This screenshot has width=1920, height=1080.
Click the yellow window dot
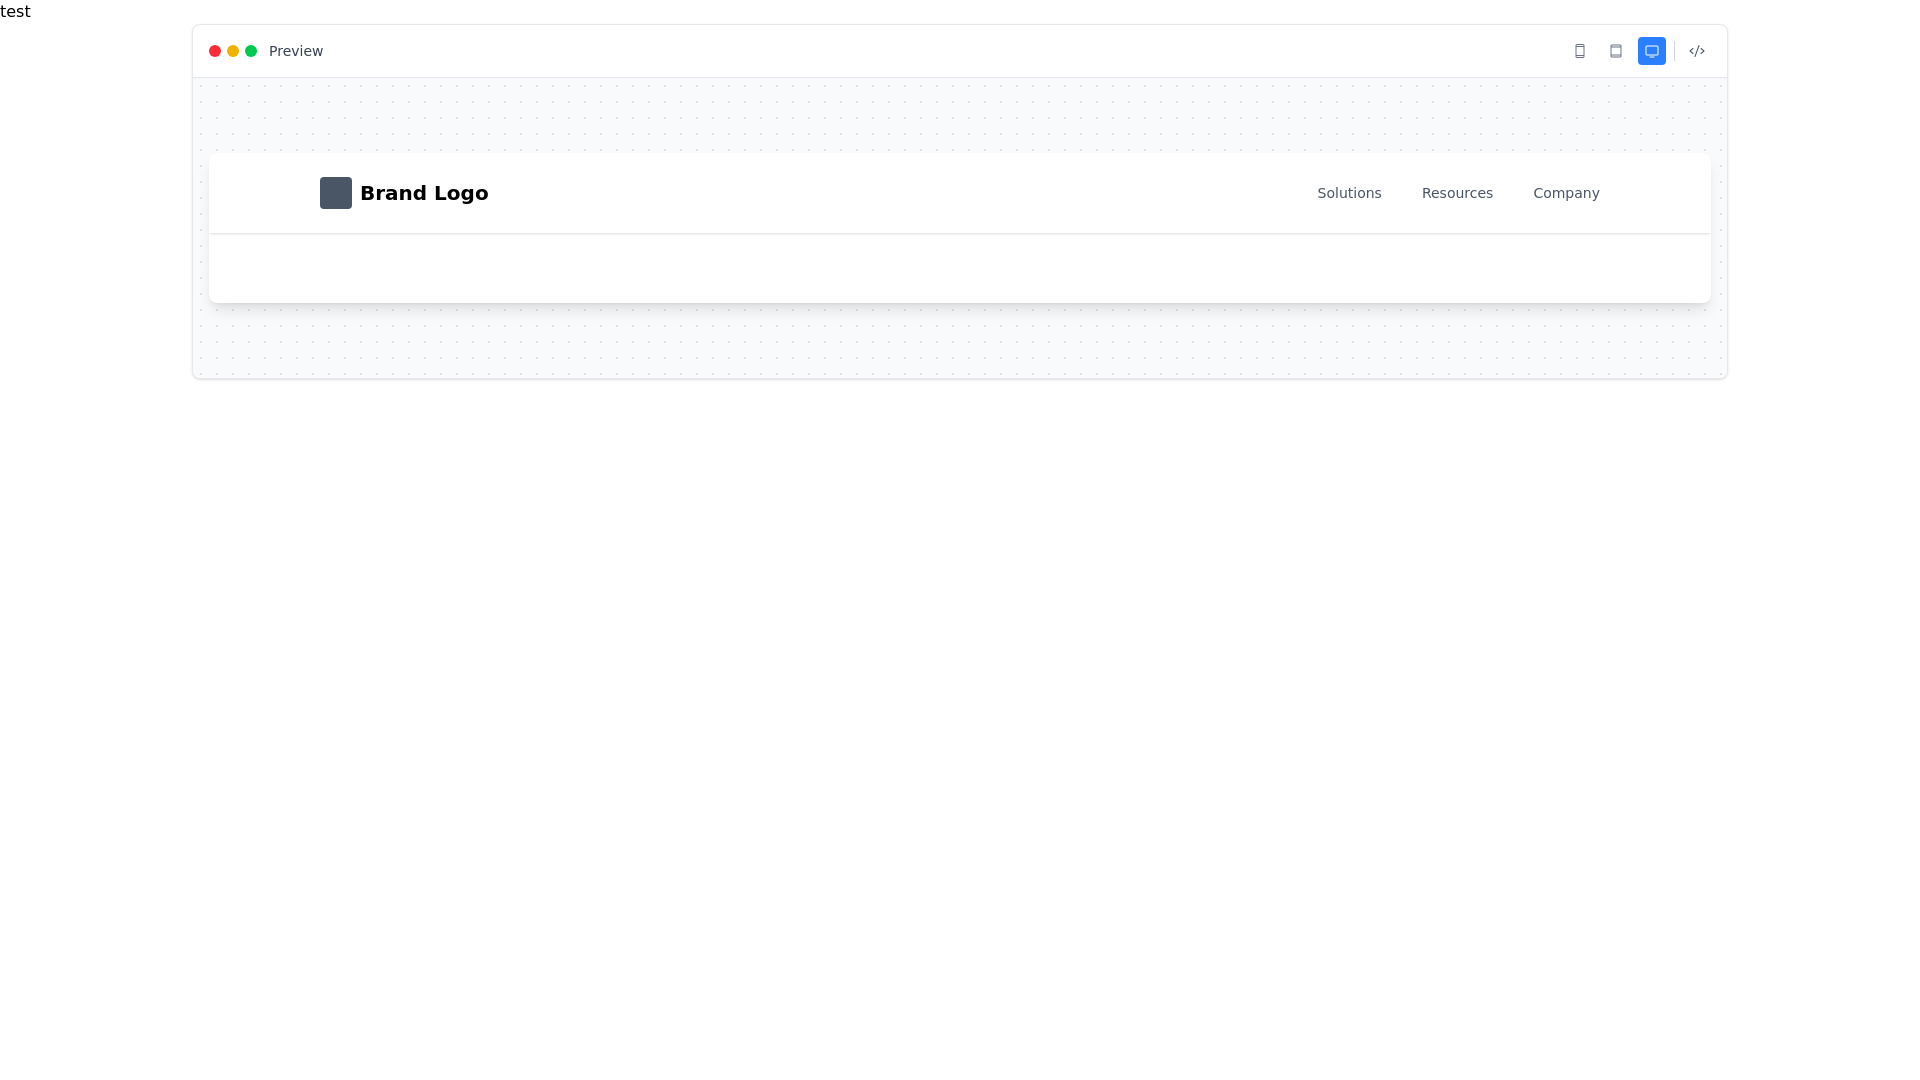coord(233,51)
